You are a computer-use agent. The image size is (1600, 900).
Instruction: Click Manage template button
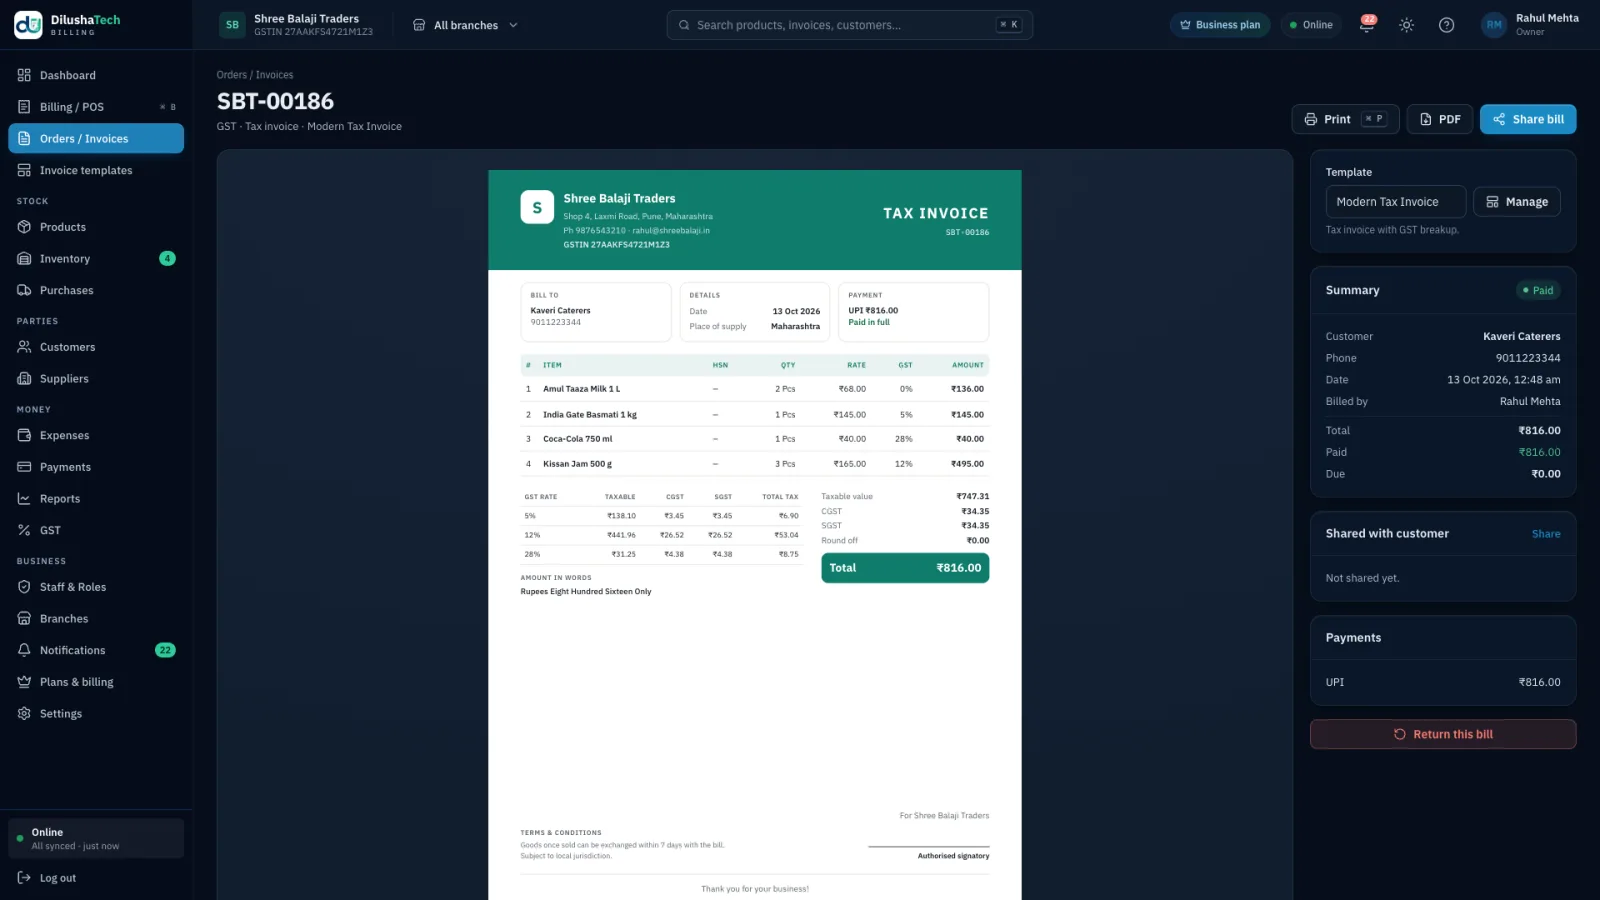1517,202
